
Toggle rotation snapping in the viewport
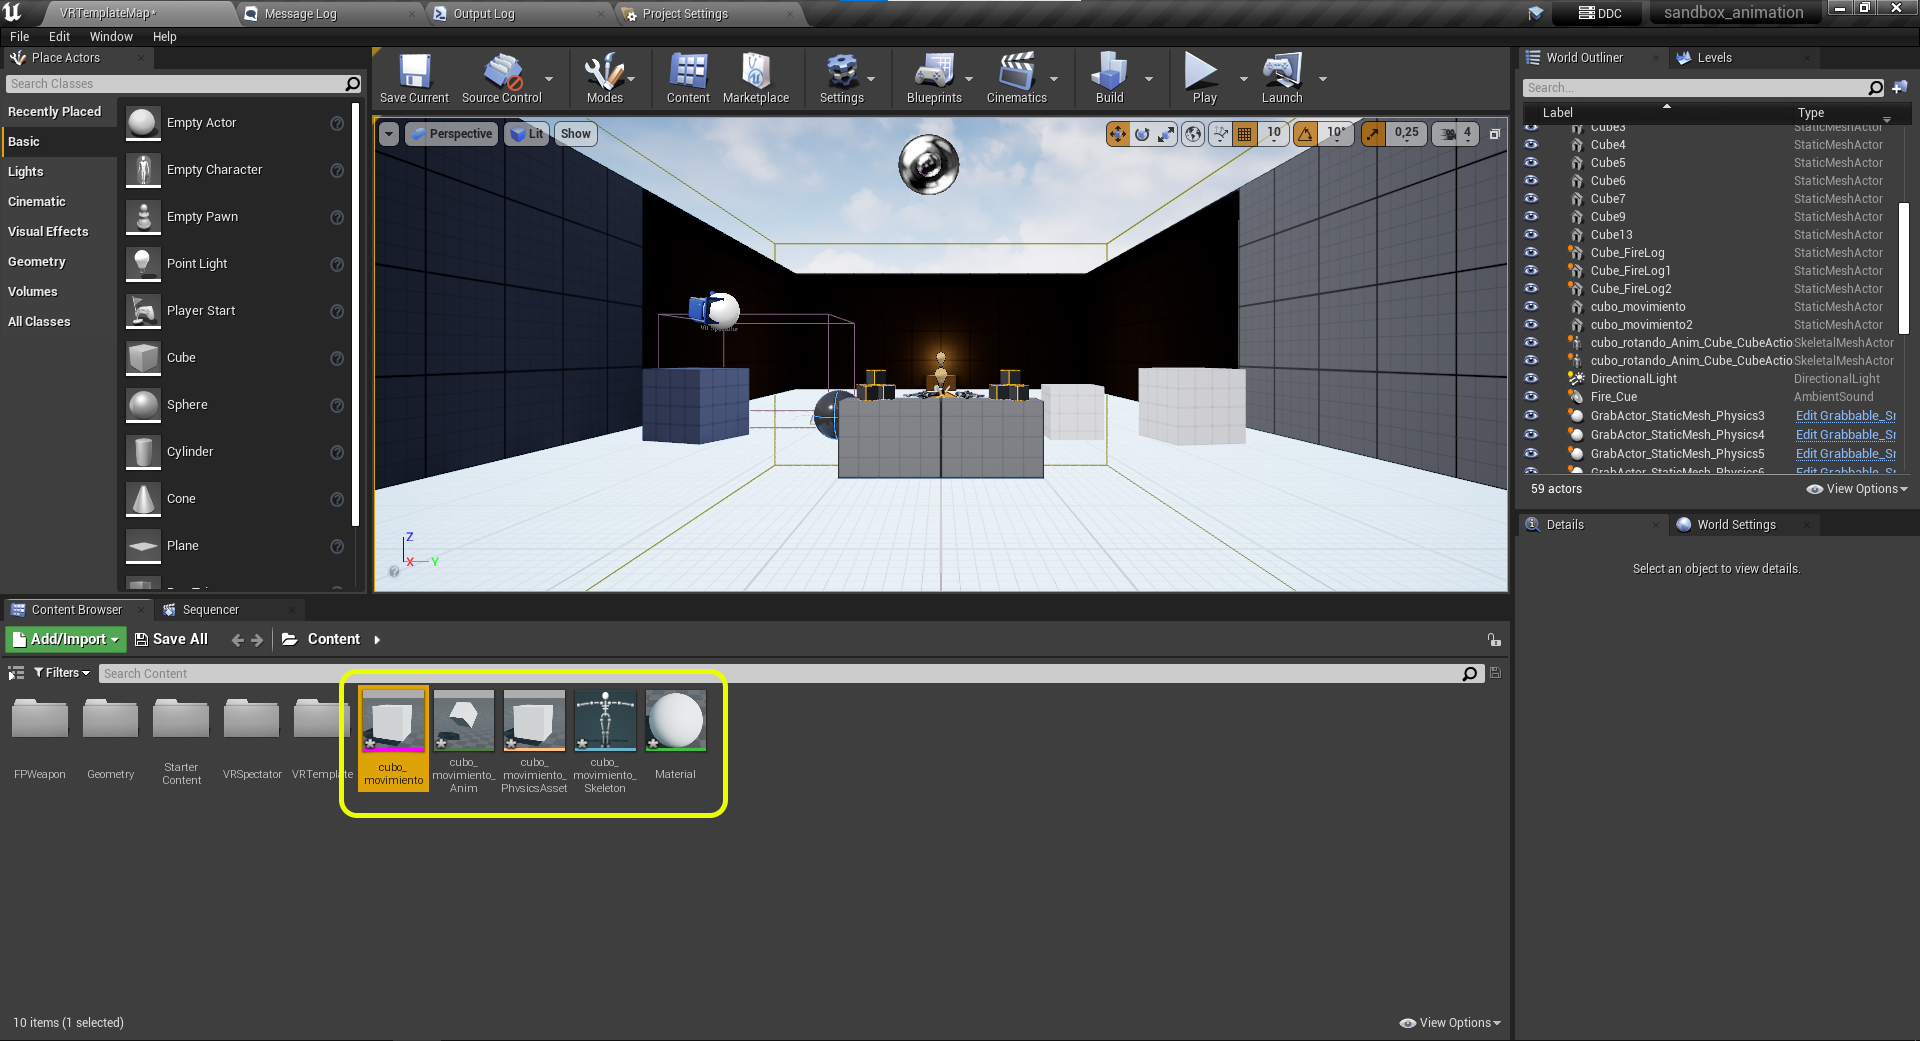click(1306, 134)
